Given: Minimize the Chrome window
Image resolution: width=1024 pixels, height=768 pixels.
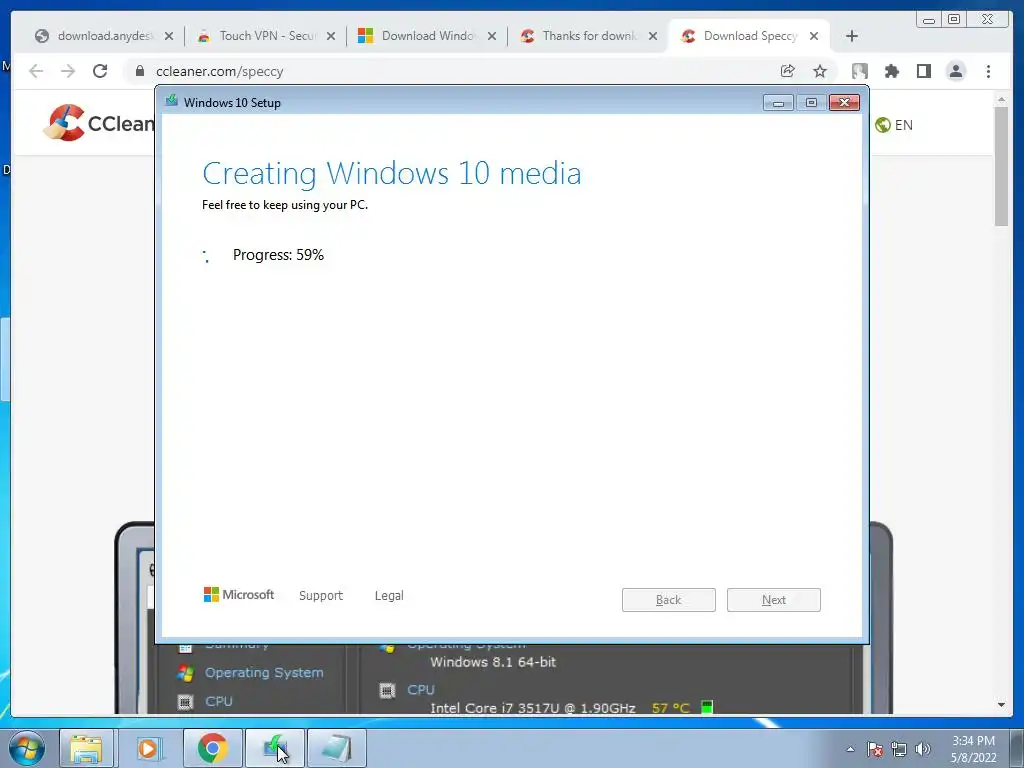Looking at the screenshot, I should coord(929,20).
